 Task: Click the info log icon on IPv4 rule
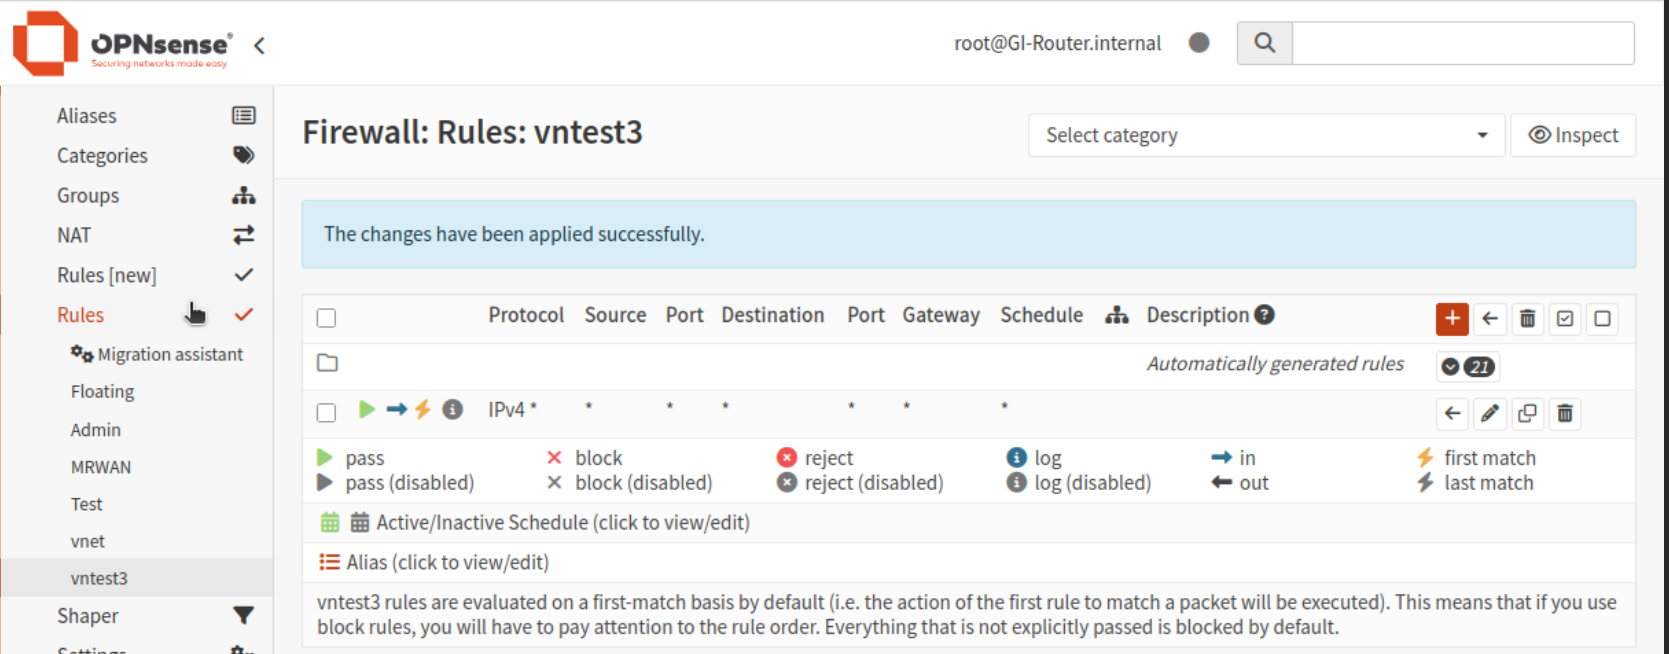tap(453, 409)
